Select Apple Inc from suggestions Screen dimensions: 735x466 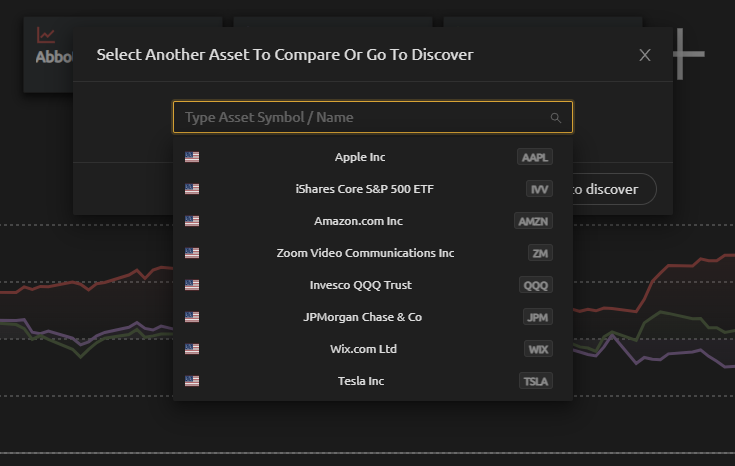point(360,157)
